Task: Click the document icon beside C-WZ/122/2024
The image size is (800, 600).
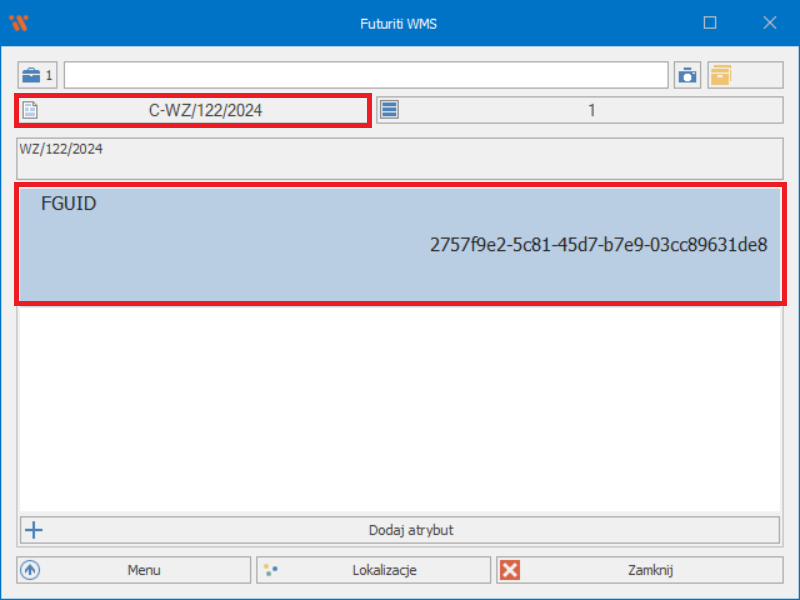Action: tap(30, 110)
